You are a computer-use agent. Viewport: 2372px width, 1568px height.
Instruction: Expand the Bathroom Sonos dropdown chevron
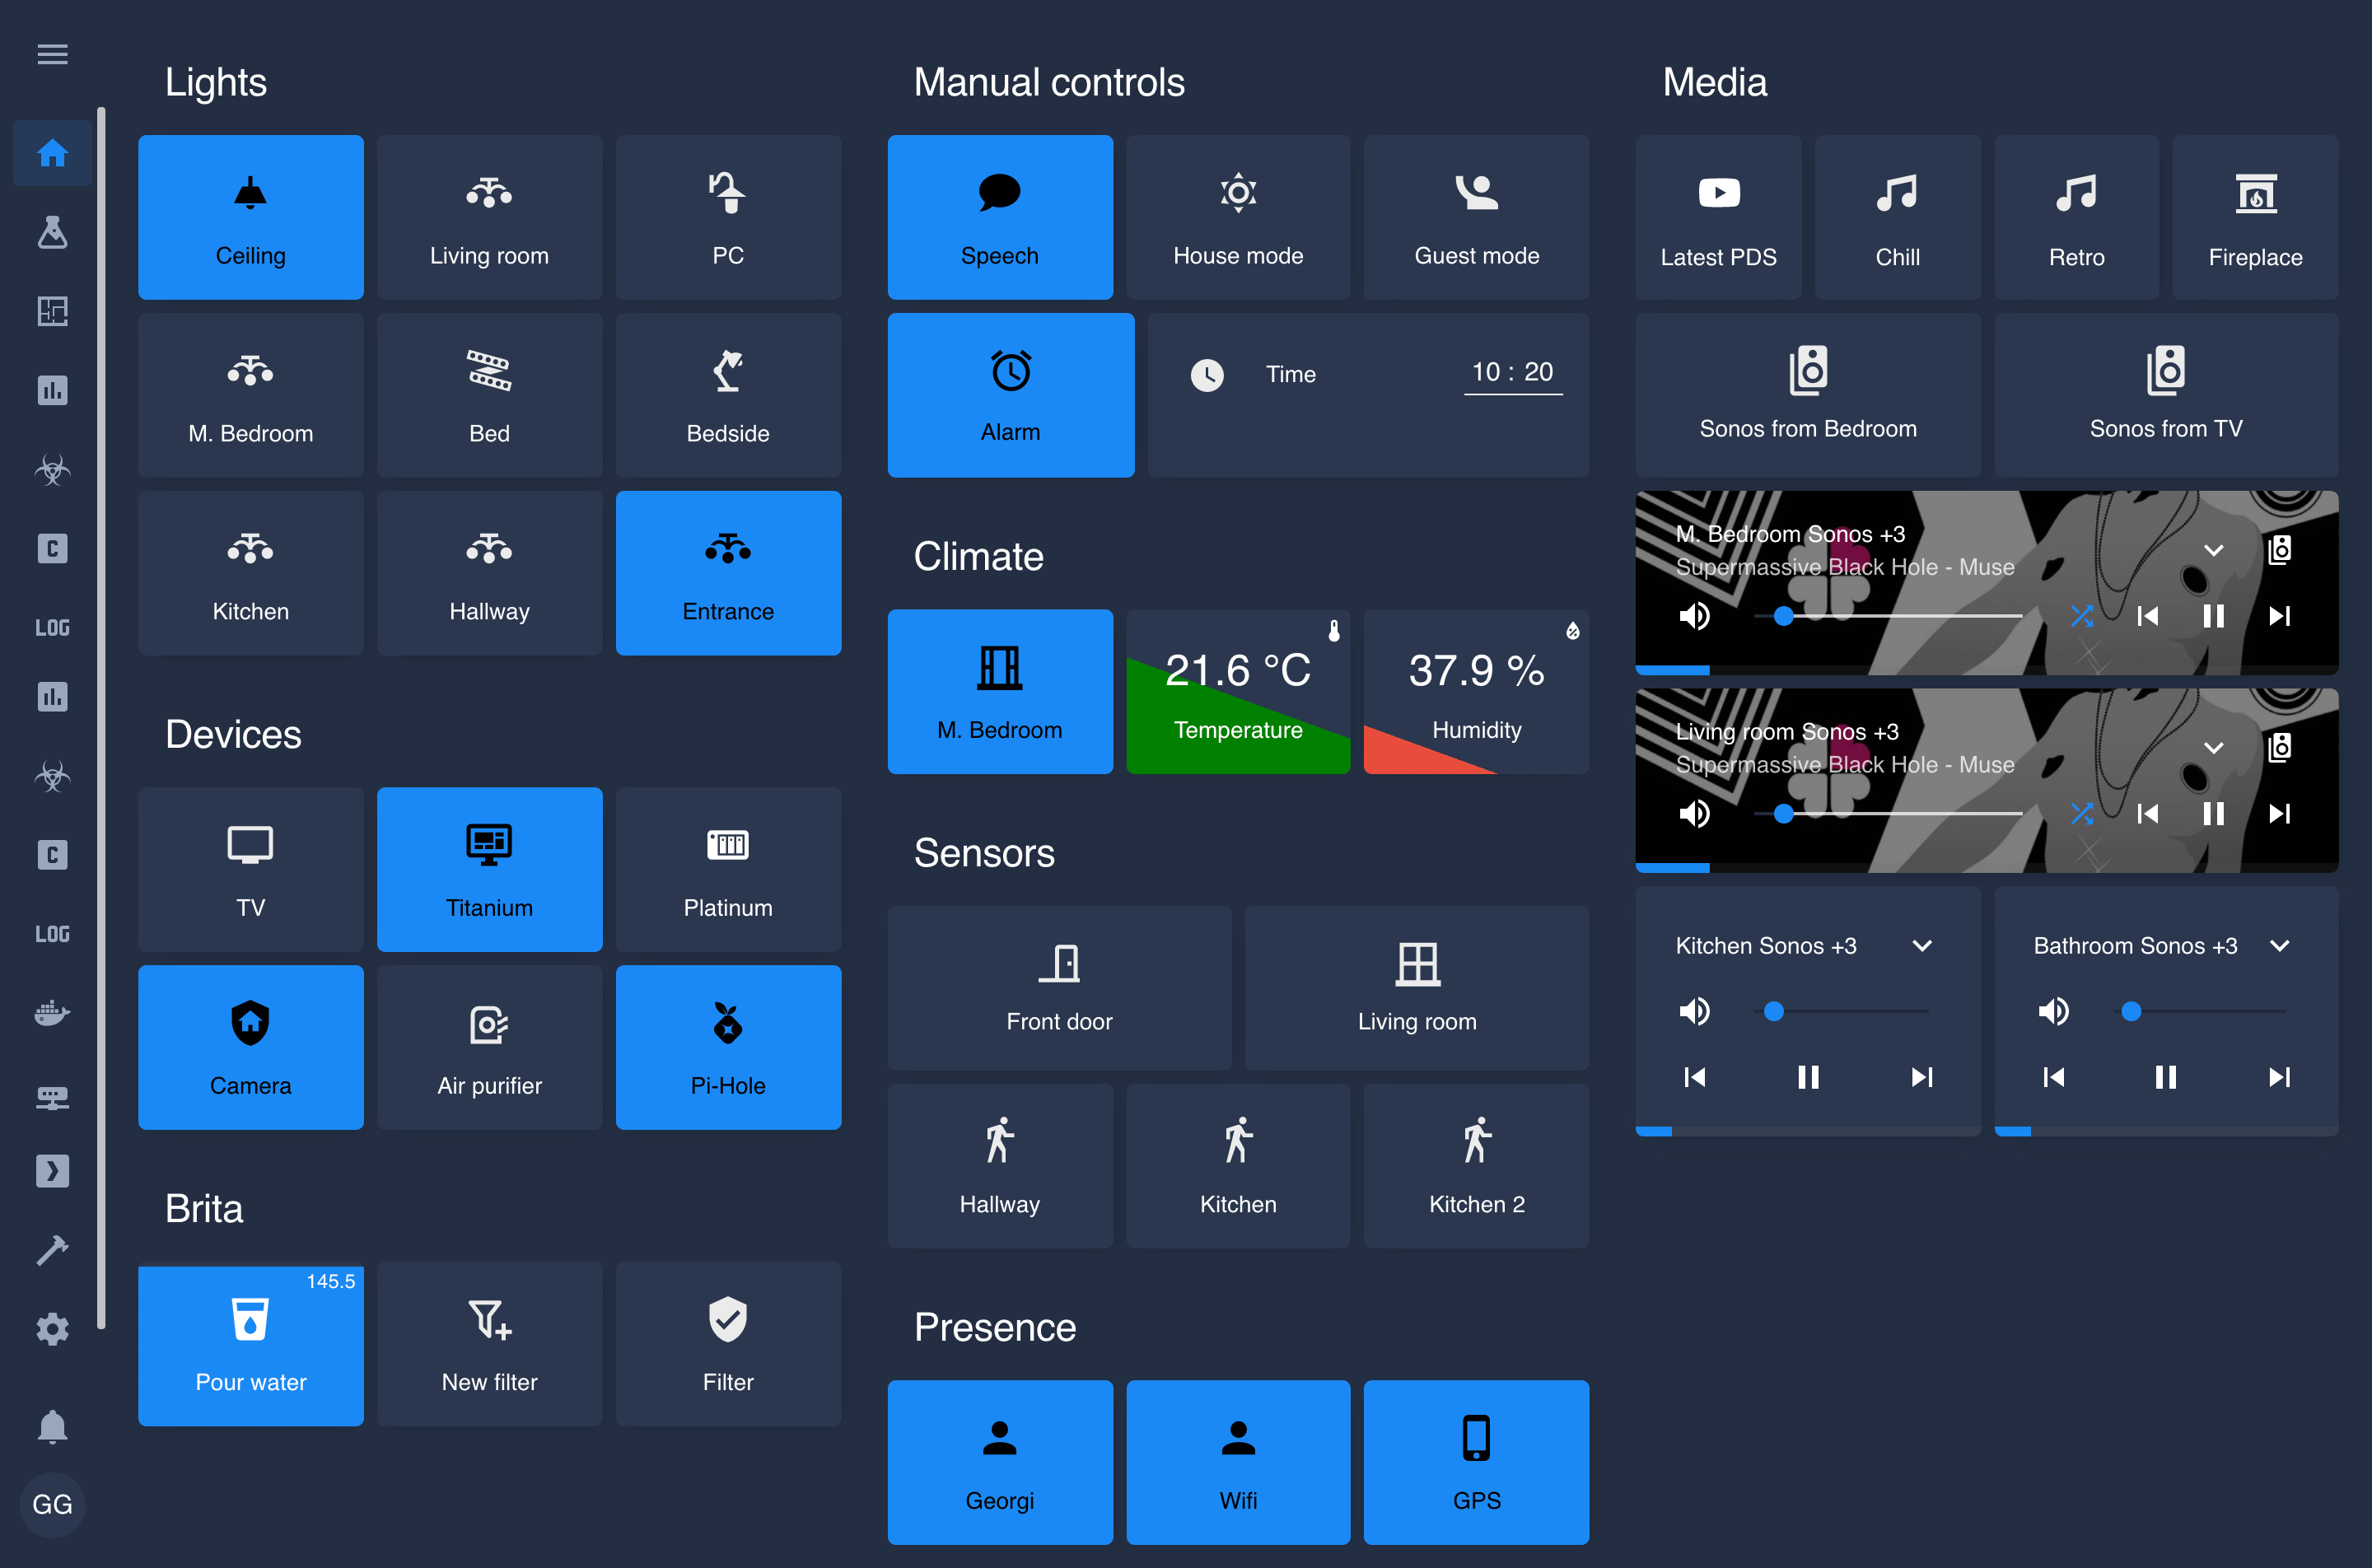tap(2279, 946)
